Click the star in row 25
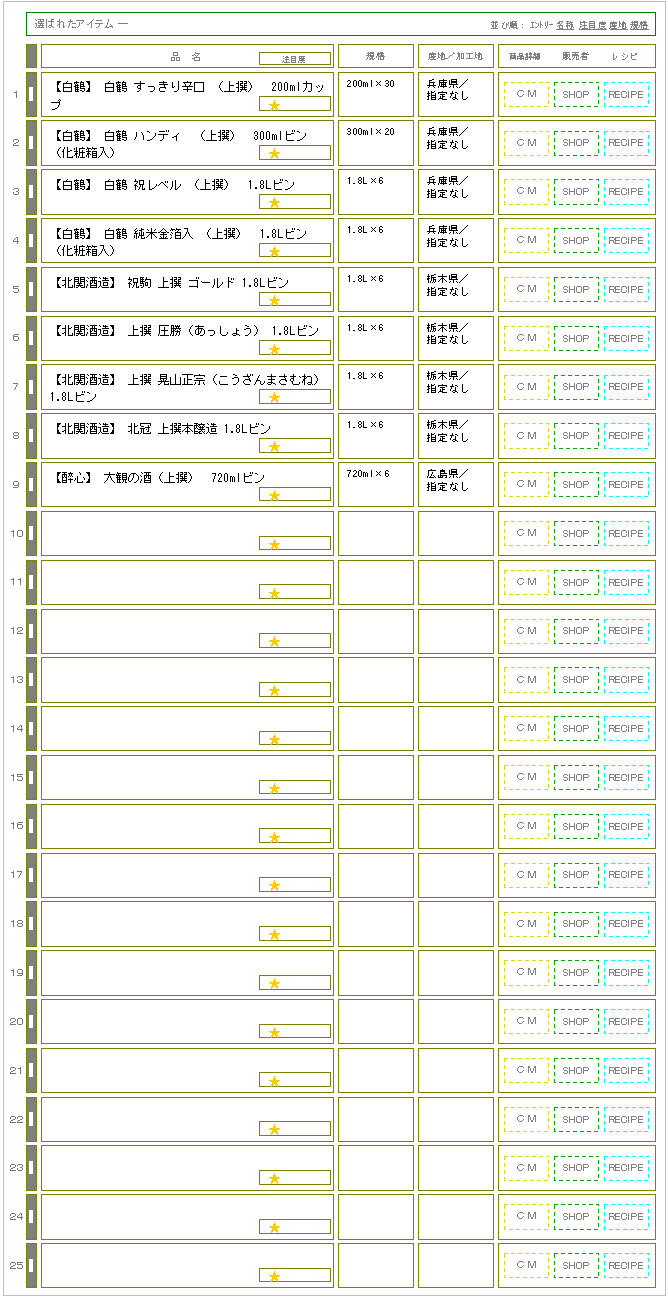Viewport: 668px width, 1298px height. click(274, 1277)
